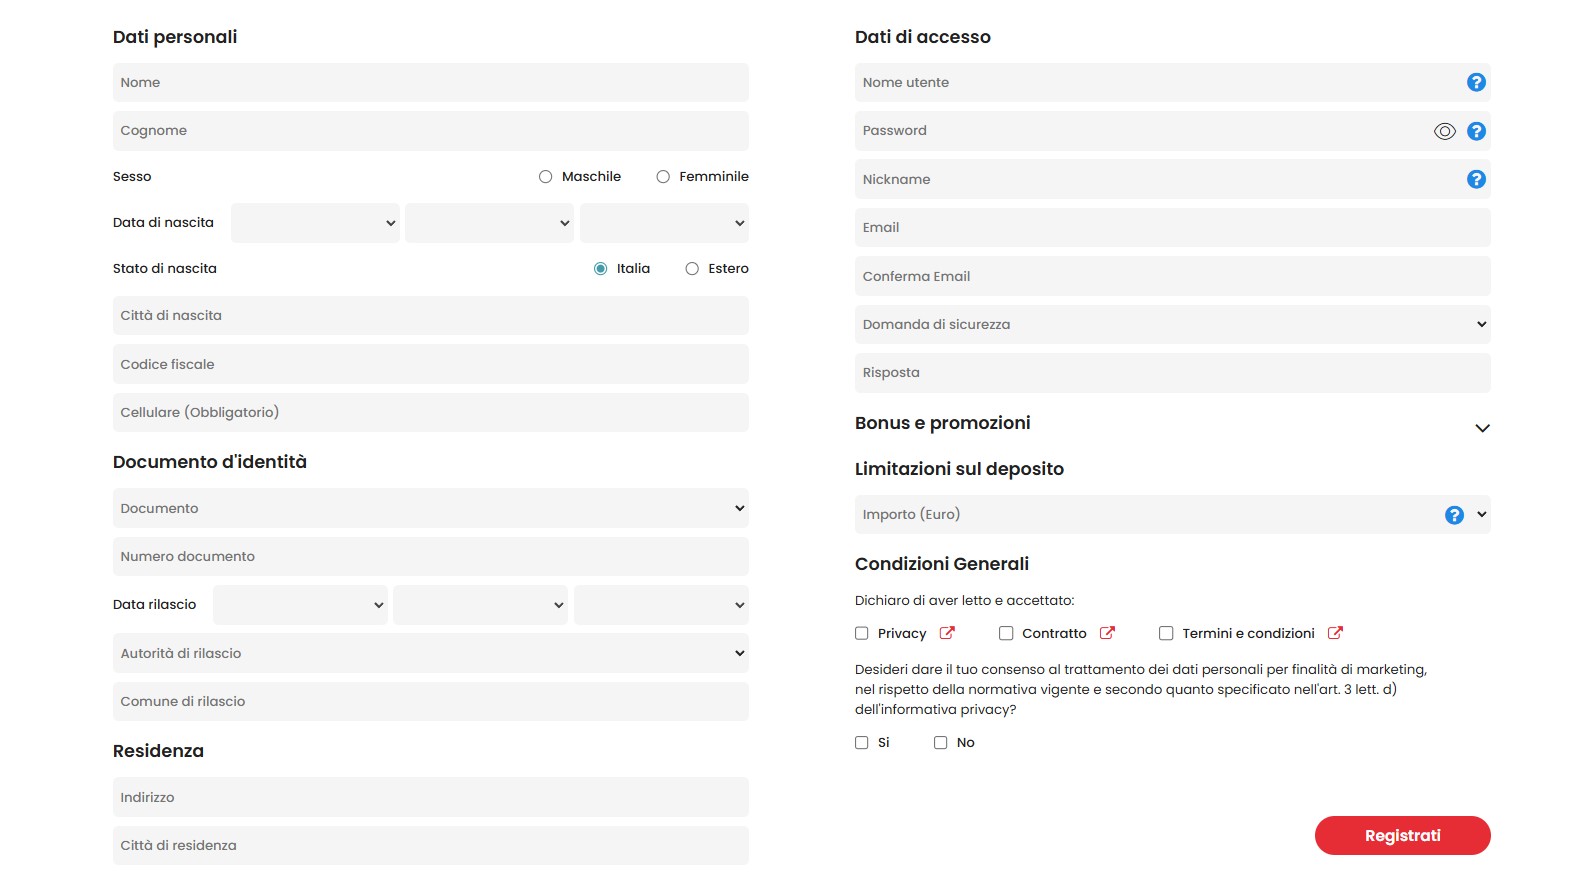Check the Privacy checkbox
This screenshot has width=1590, height=875.
click(862, 633)
